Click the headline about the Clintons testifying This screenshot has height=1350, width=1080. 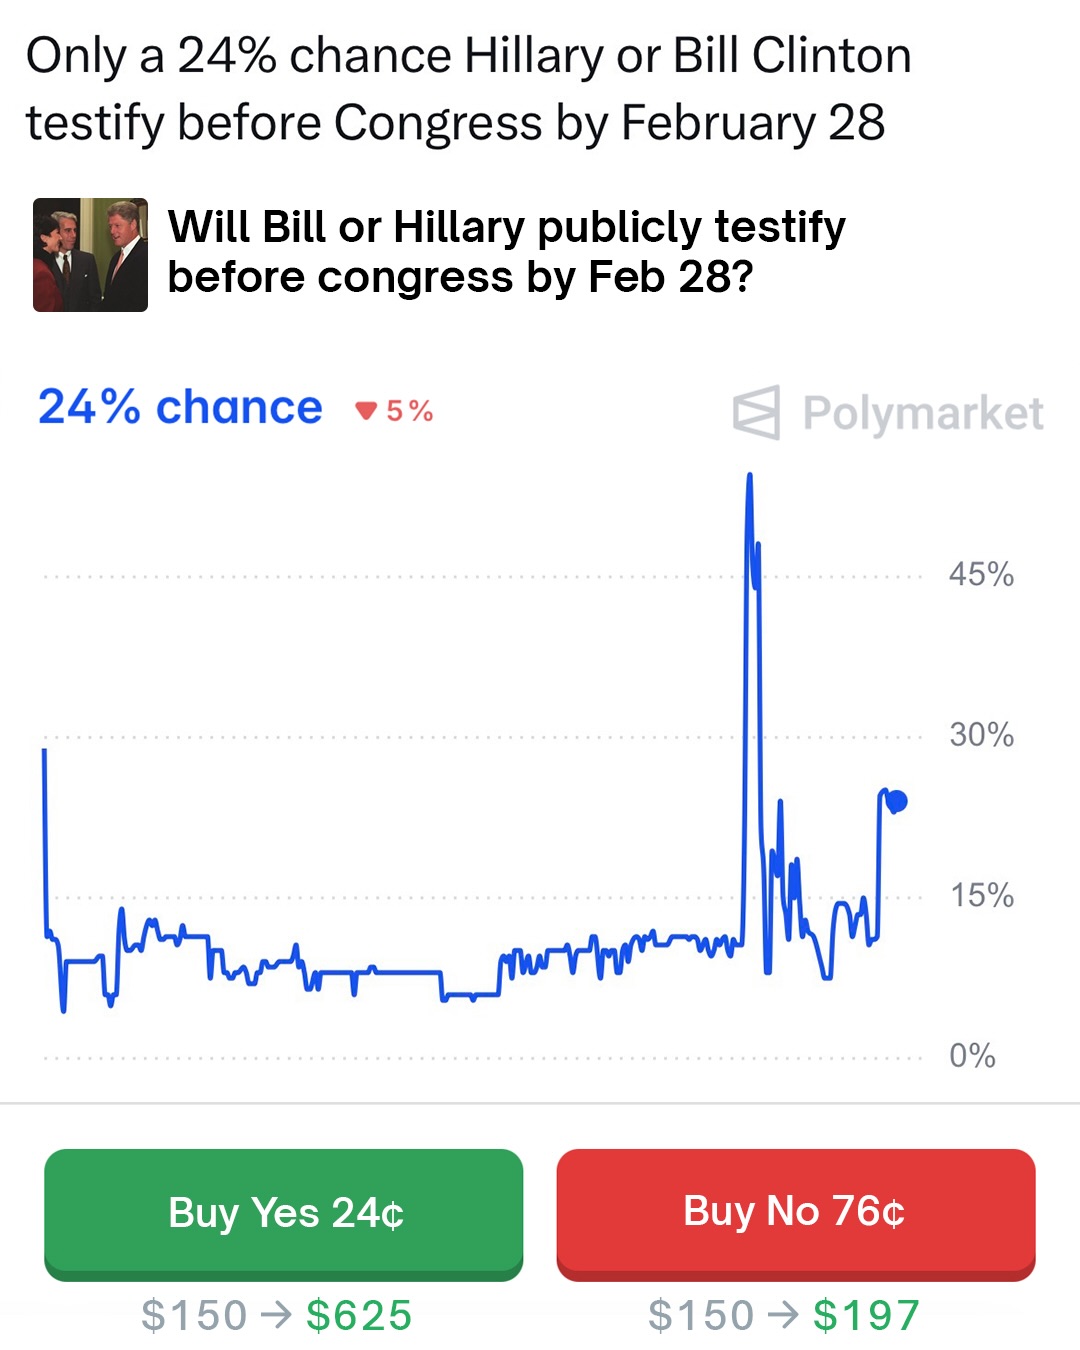[x=468, y=89]
